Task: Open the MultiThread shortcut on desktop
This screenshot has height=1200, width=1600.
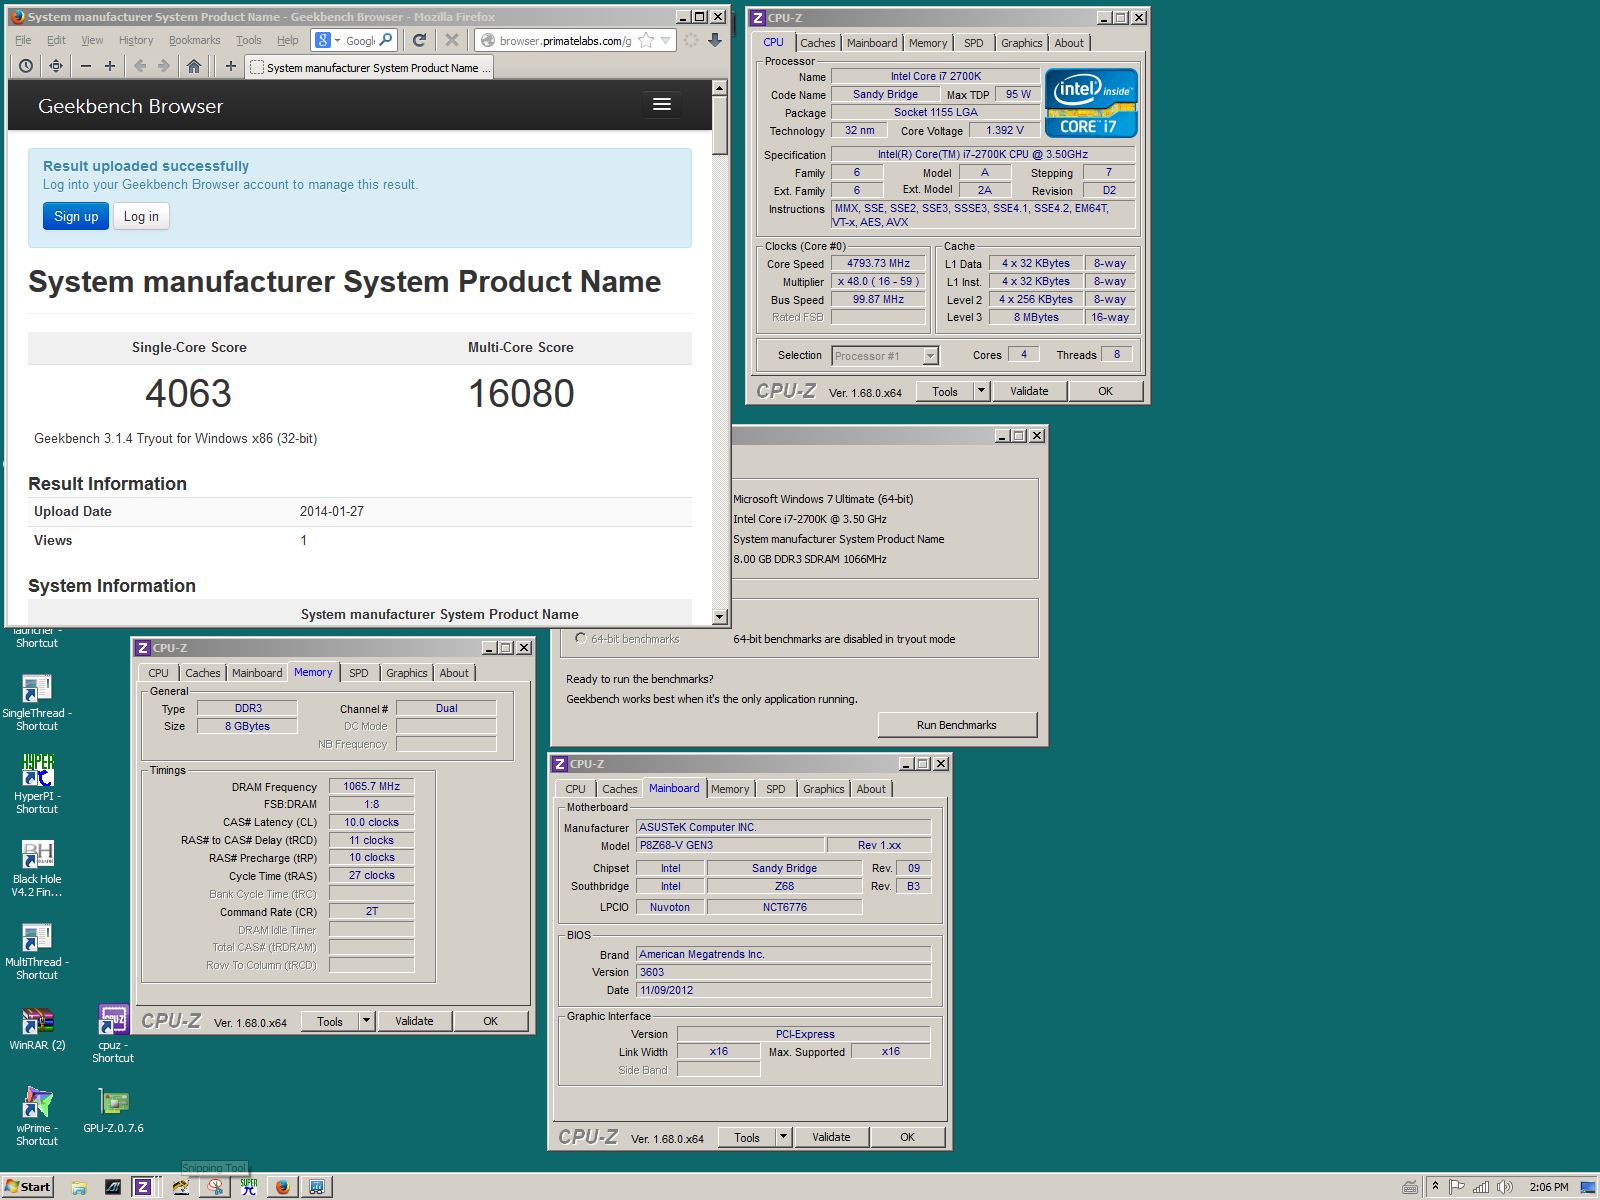Action: [x=37, y=951]
